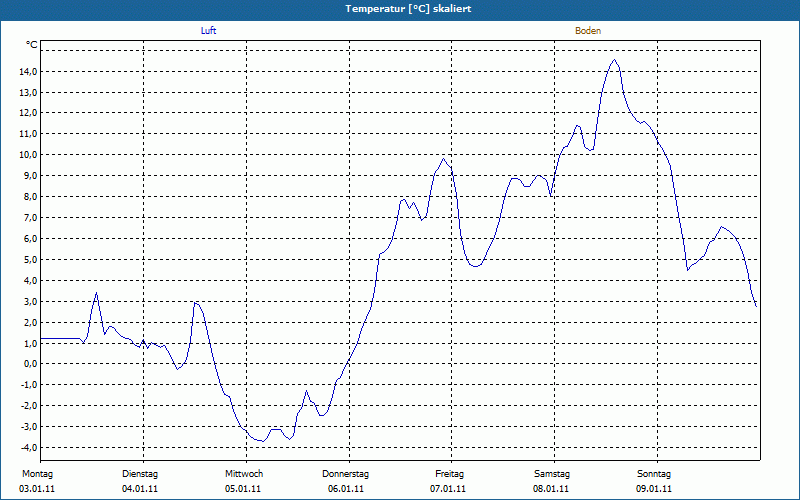Click the '-2,0' y-axis value
The width and height of the screenshot is (800, 500).
pyautogui.click(x=30, y=406)
